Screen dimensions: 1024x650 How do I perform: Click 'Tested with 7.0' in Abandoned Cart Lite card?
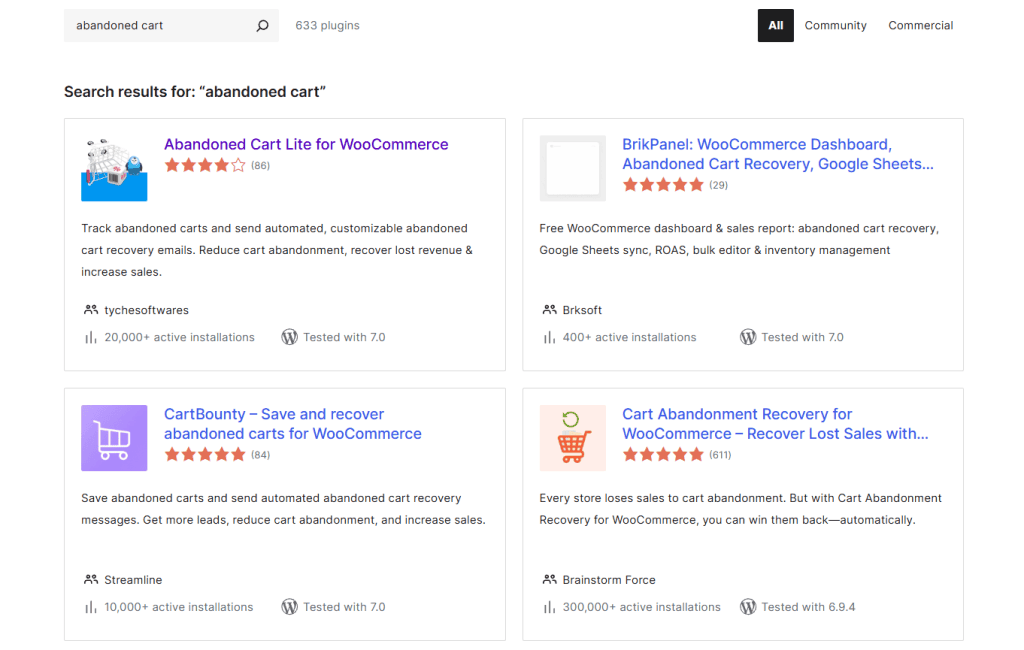[344, 337]
